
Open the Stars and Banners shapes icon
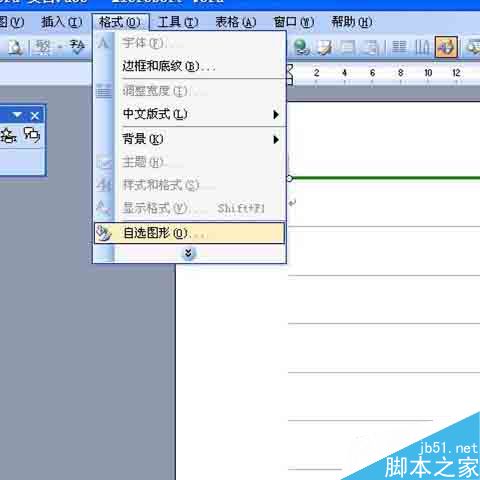point(8,135)
